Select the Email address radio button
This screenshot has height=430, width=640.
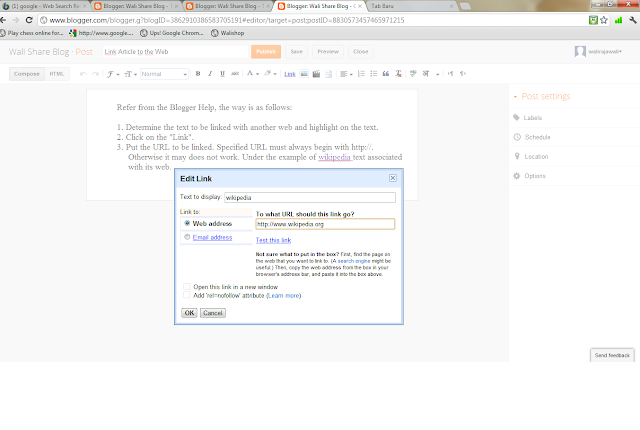tap(187, 237)
